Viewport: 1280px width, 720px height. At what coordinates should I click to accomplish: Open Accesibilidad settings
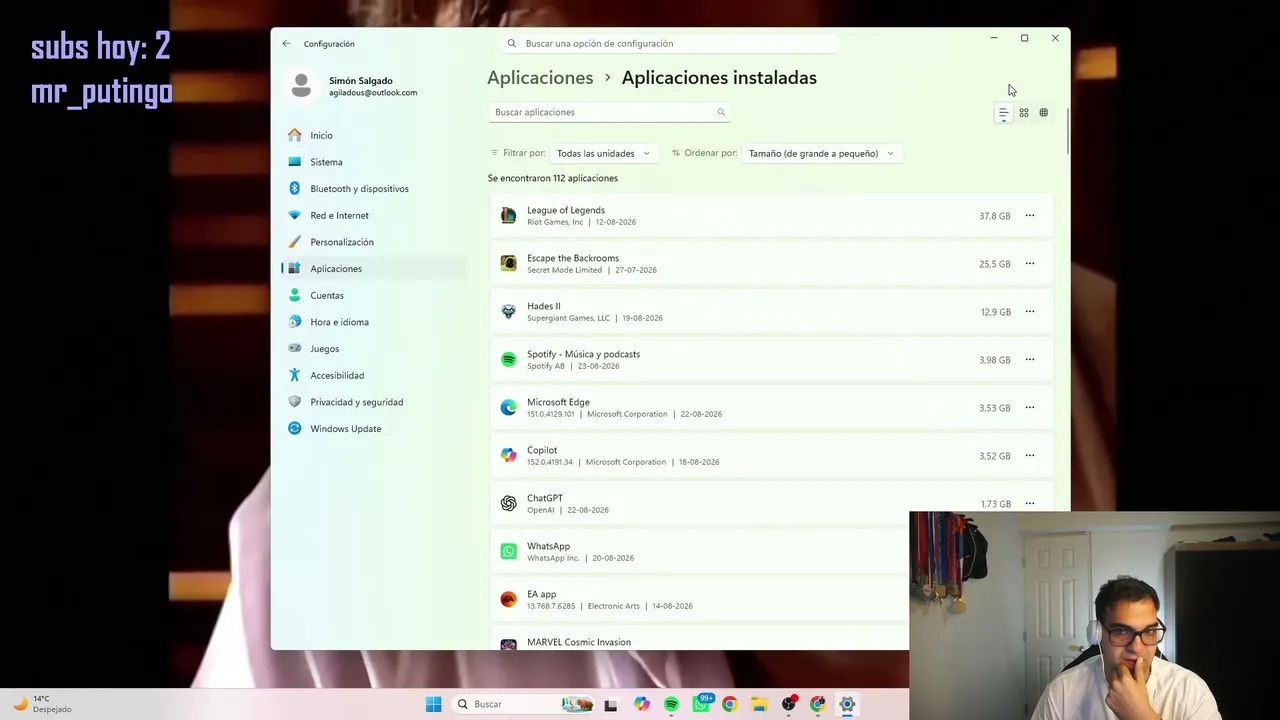click(x=374, y=375)
